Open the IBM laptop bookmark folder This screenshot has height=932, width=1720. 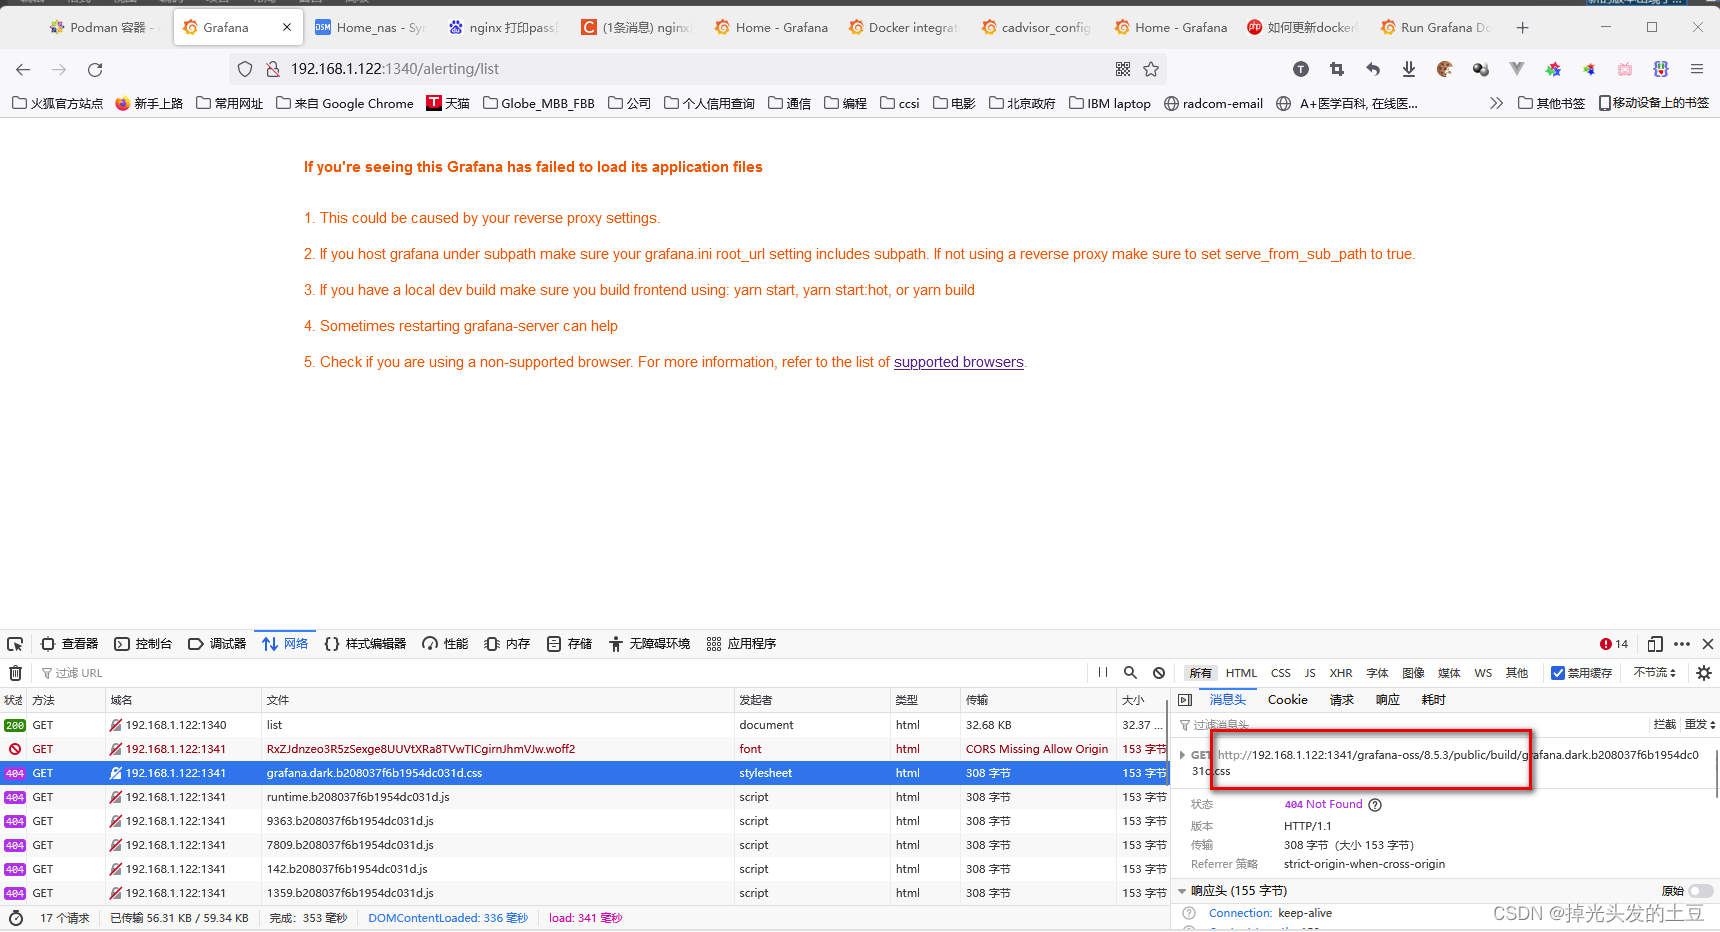(x=1110, y=103)
